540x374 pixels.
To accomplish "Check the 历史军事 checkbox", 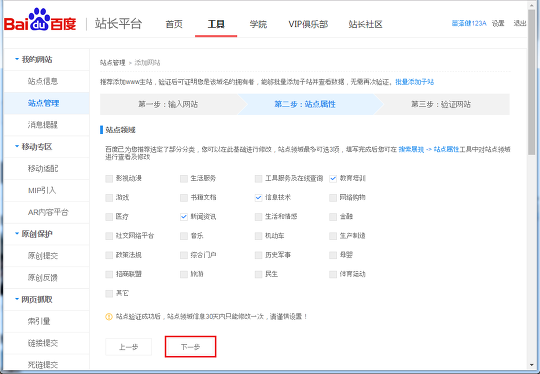I will click(259, 255).
